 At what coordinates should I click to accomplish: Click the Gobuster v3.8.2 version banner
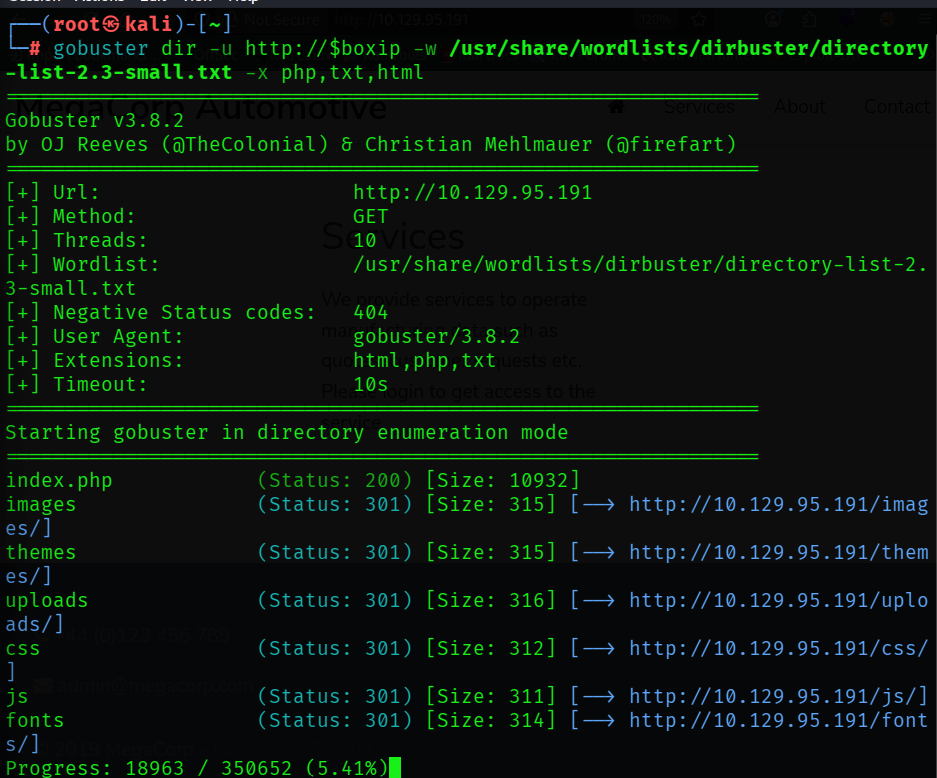(x=94, y=121)
